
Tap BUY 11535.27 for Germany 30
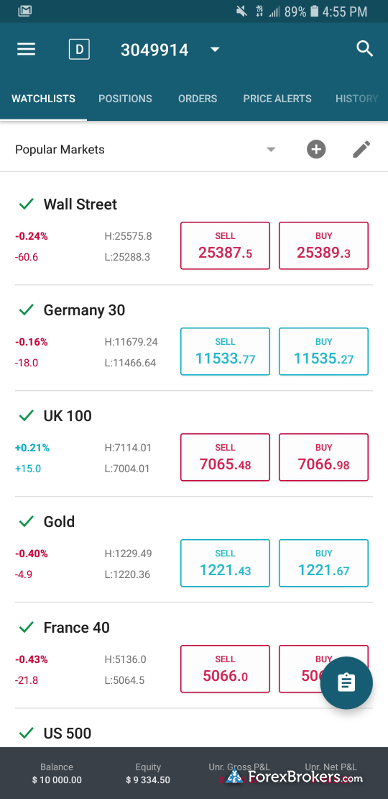pyautogui.click(x=324, y=352)
